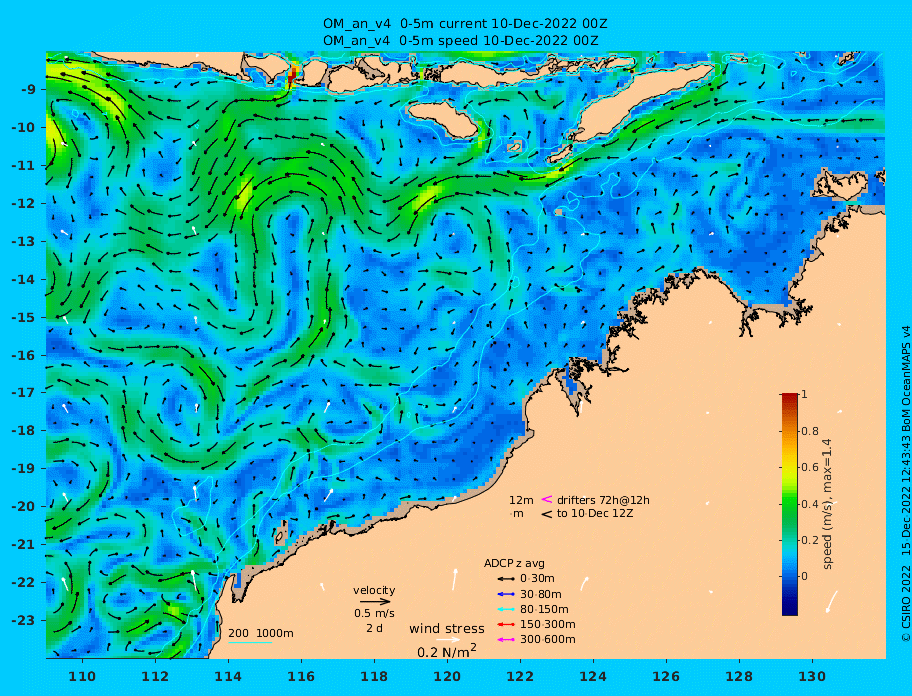Image resolution: width=912 pixels, height=696 pixels.
Task: Click the latitude axis label '-20'
Action: click(x=23, y=506)
